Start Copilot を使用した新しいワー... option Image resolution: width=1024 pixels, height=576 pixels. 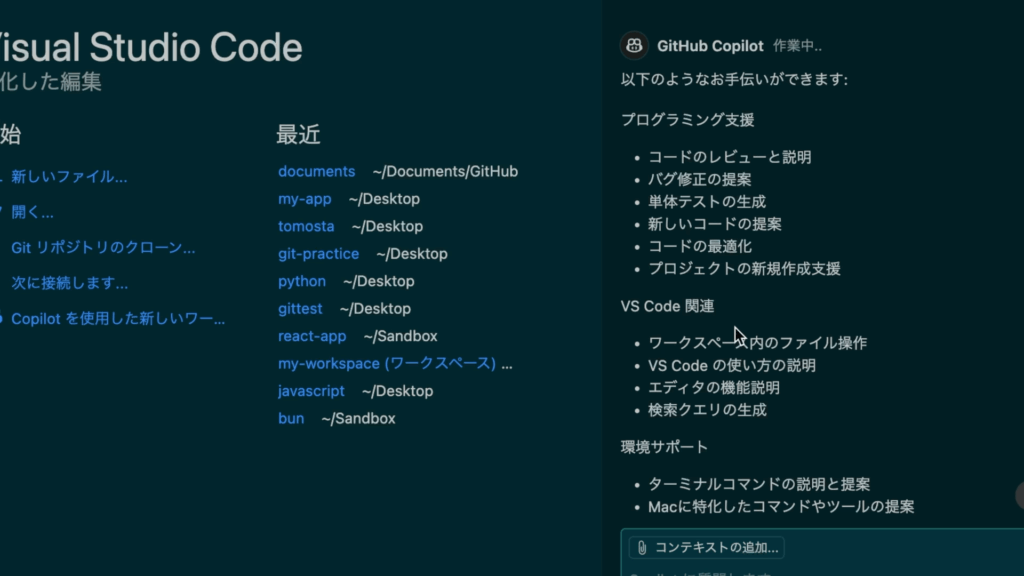coord(117,319)
